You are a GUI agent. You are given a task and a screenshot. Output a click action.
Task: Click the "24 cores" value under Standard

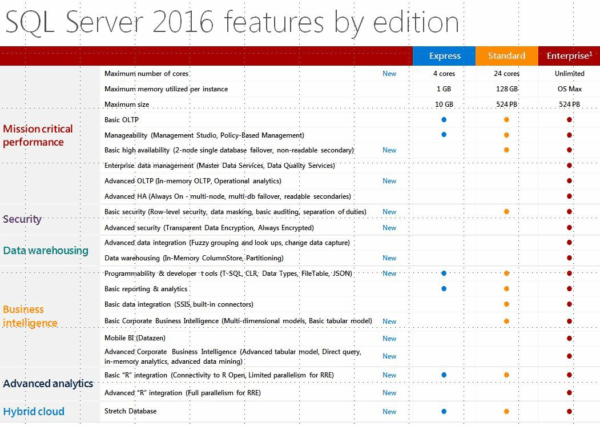507,74
